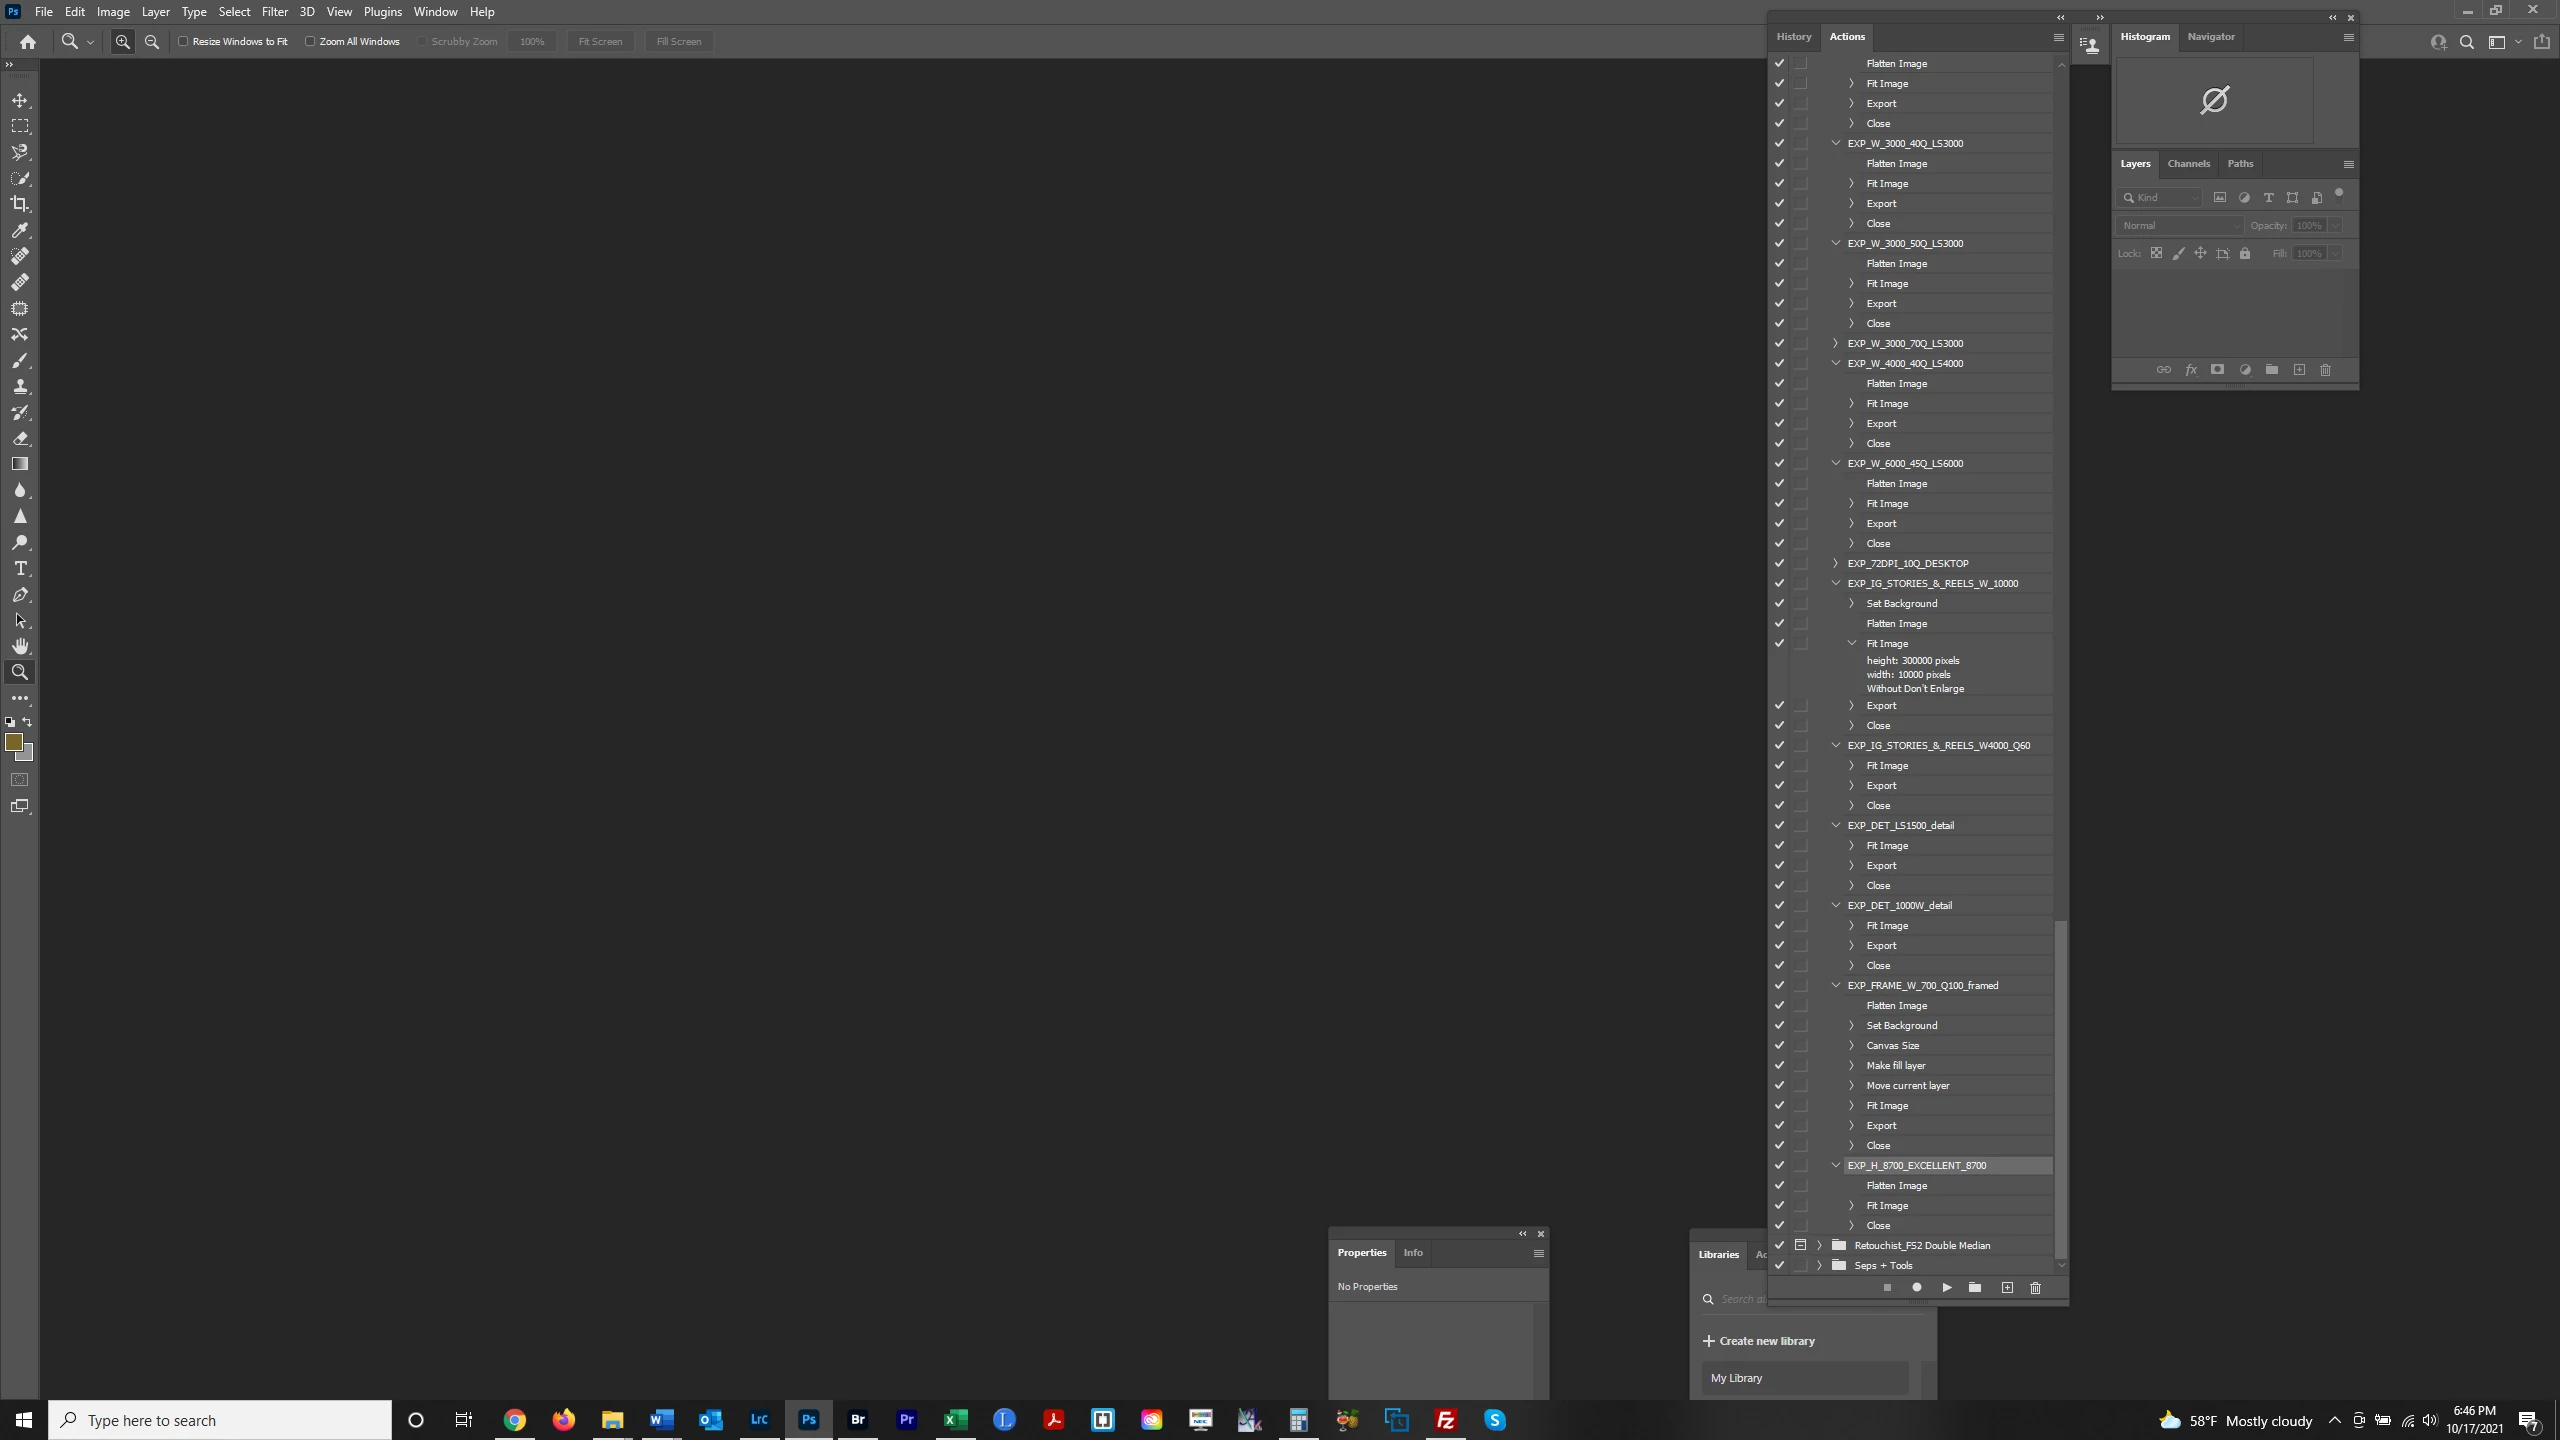This screenshot has width=2560, height=1440.
Task: Expand the EXP_72DPI_10Q_DESKTOP action
Action: [x=1836, y=564]
